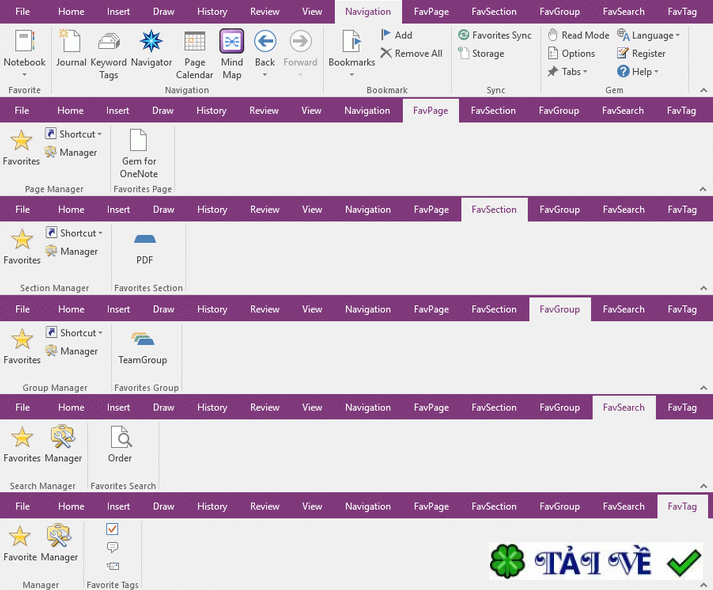Select FavSearch tab in fifth ribbon
Viewport: 713px width, 590px height.
pyautogui.click(x=624, y=407)
